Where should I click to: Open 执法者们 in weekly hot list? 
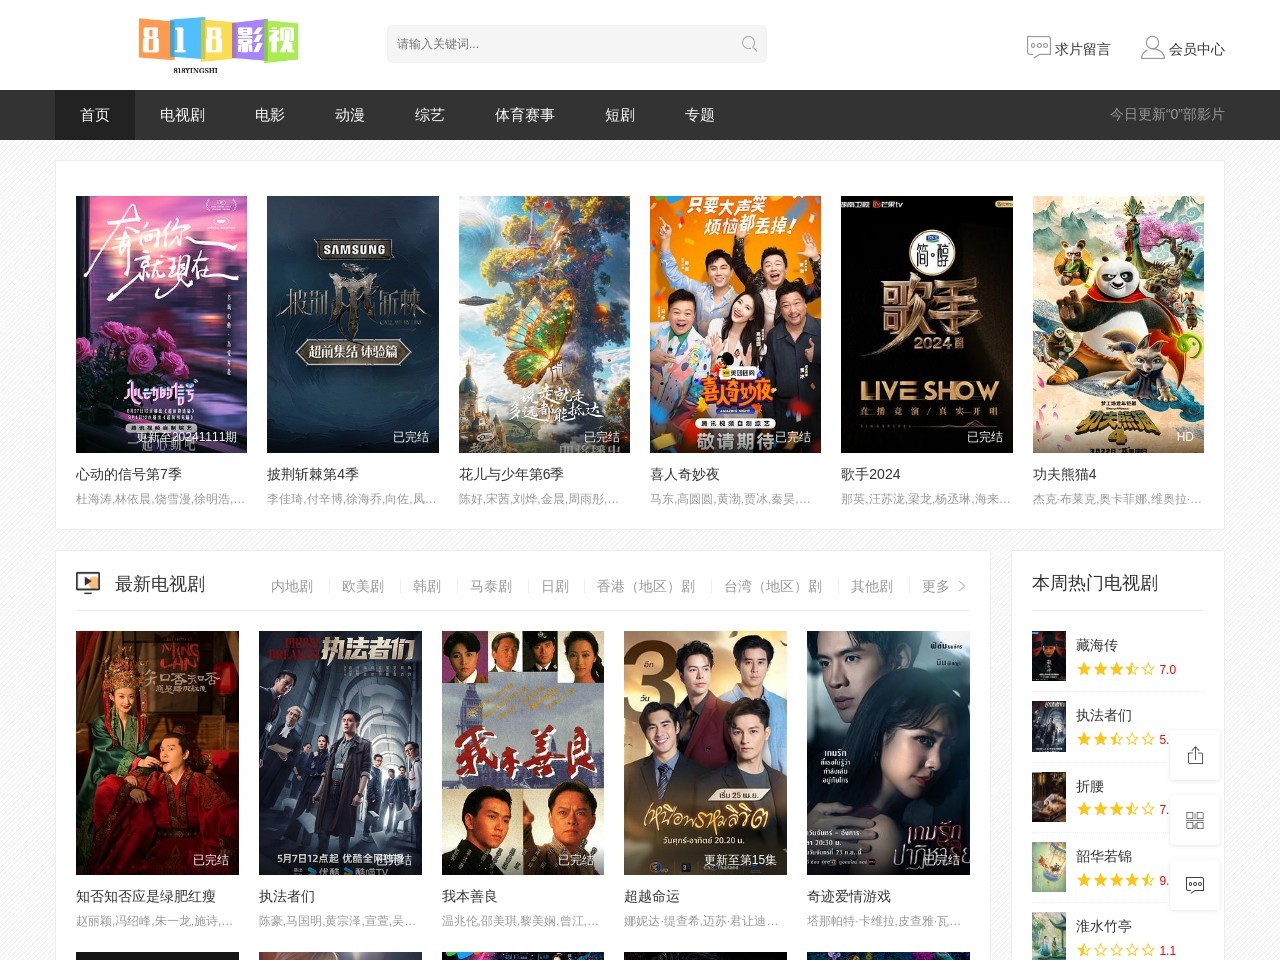click(x=1104, y=715)
